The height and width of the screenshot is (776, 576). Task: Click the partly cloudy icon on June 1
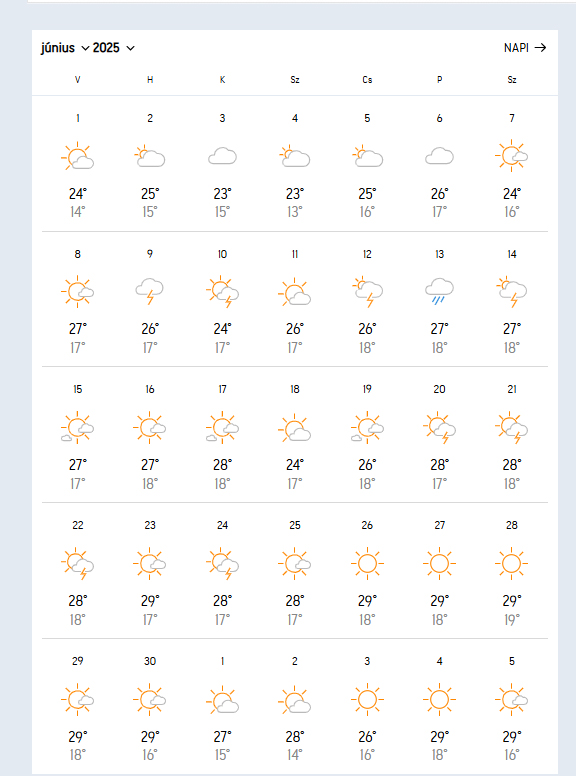pyautogui.click(x=78, y=156)
